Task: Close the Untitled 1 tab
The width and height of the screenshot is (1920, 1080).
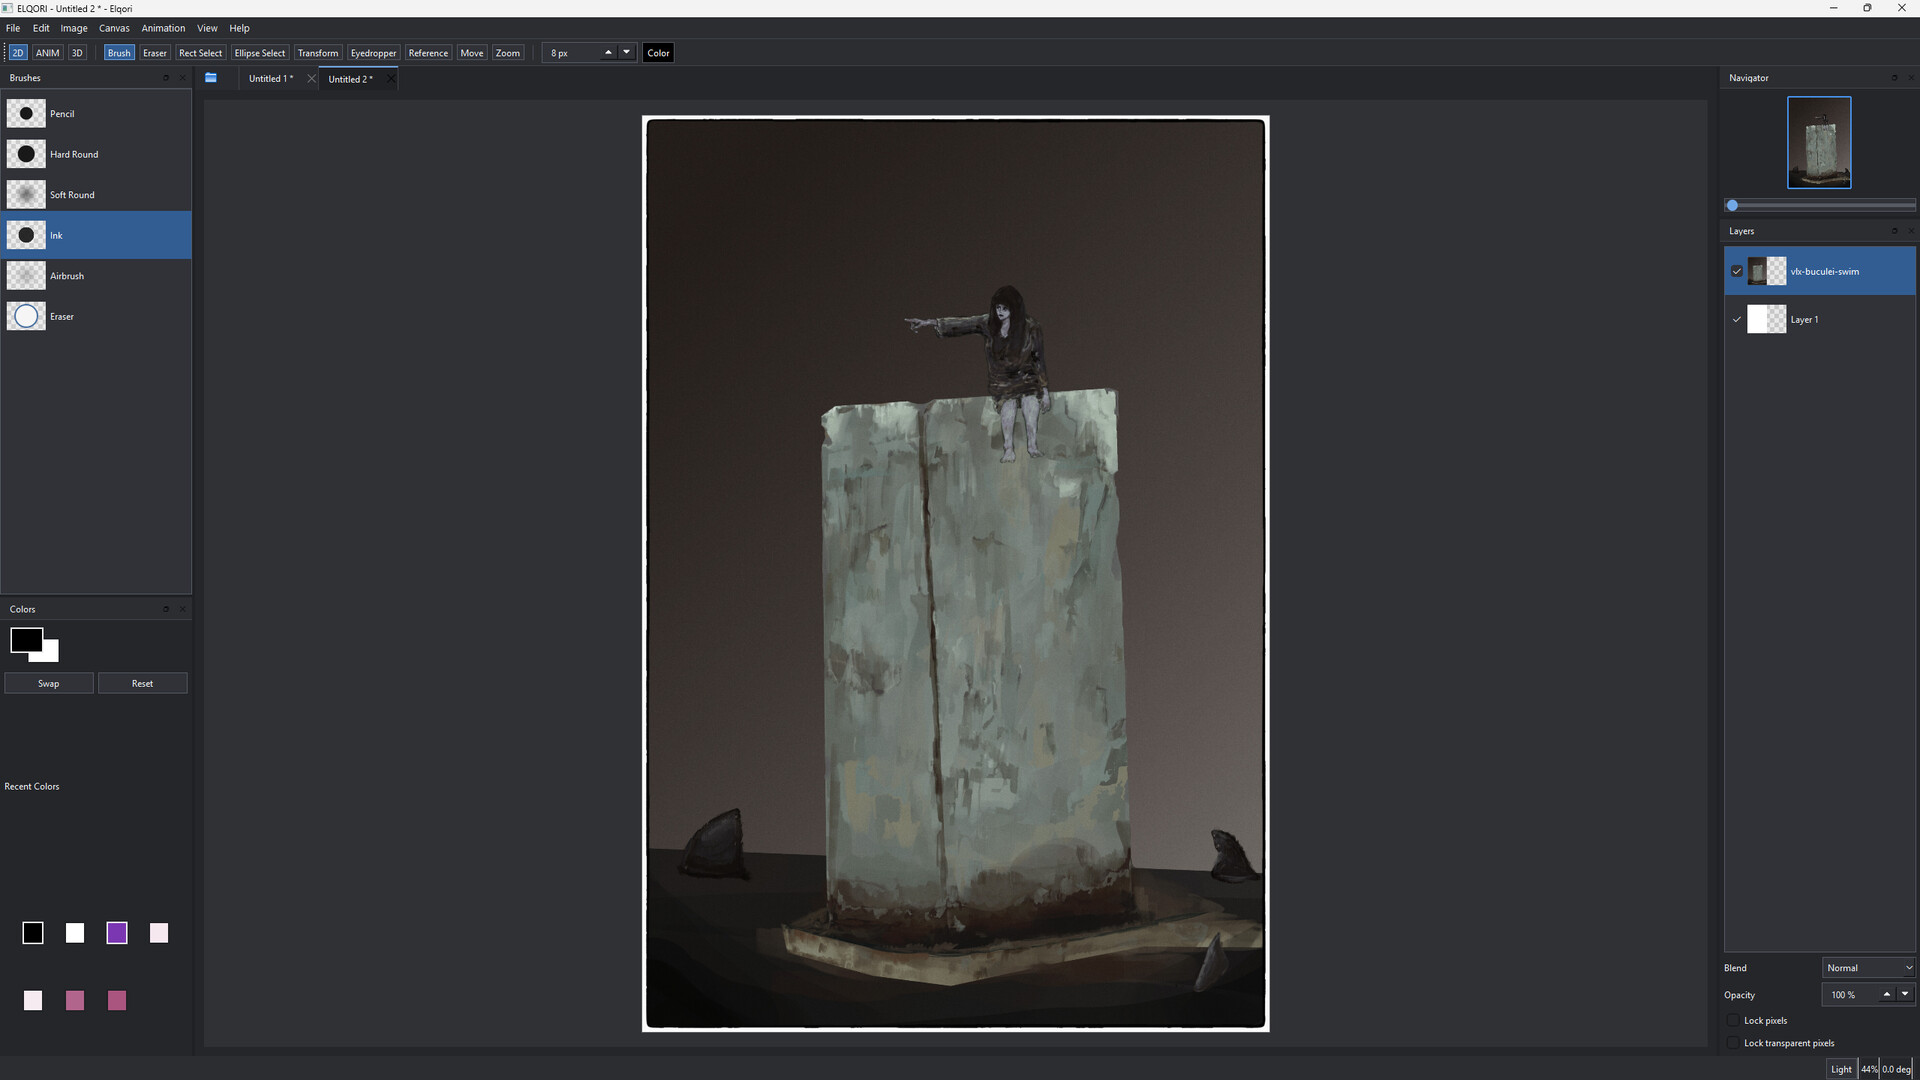Action: 311,78
